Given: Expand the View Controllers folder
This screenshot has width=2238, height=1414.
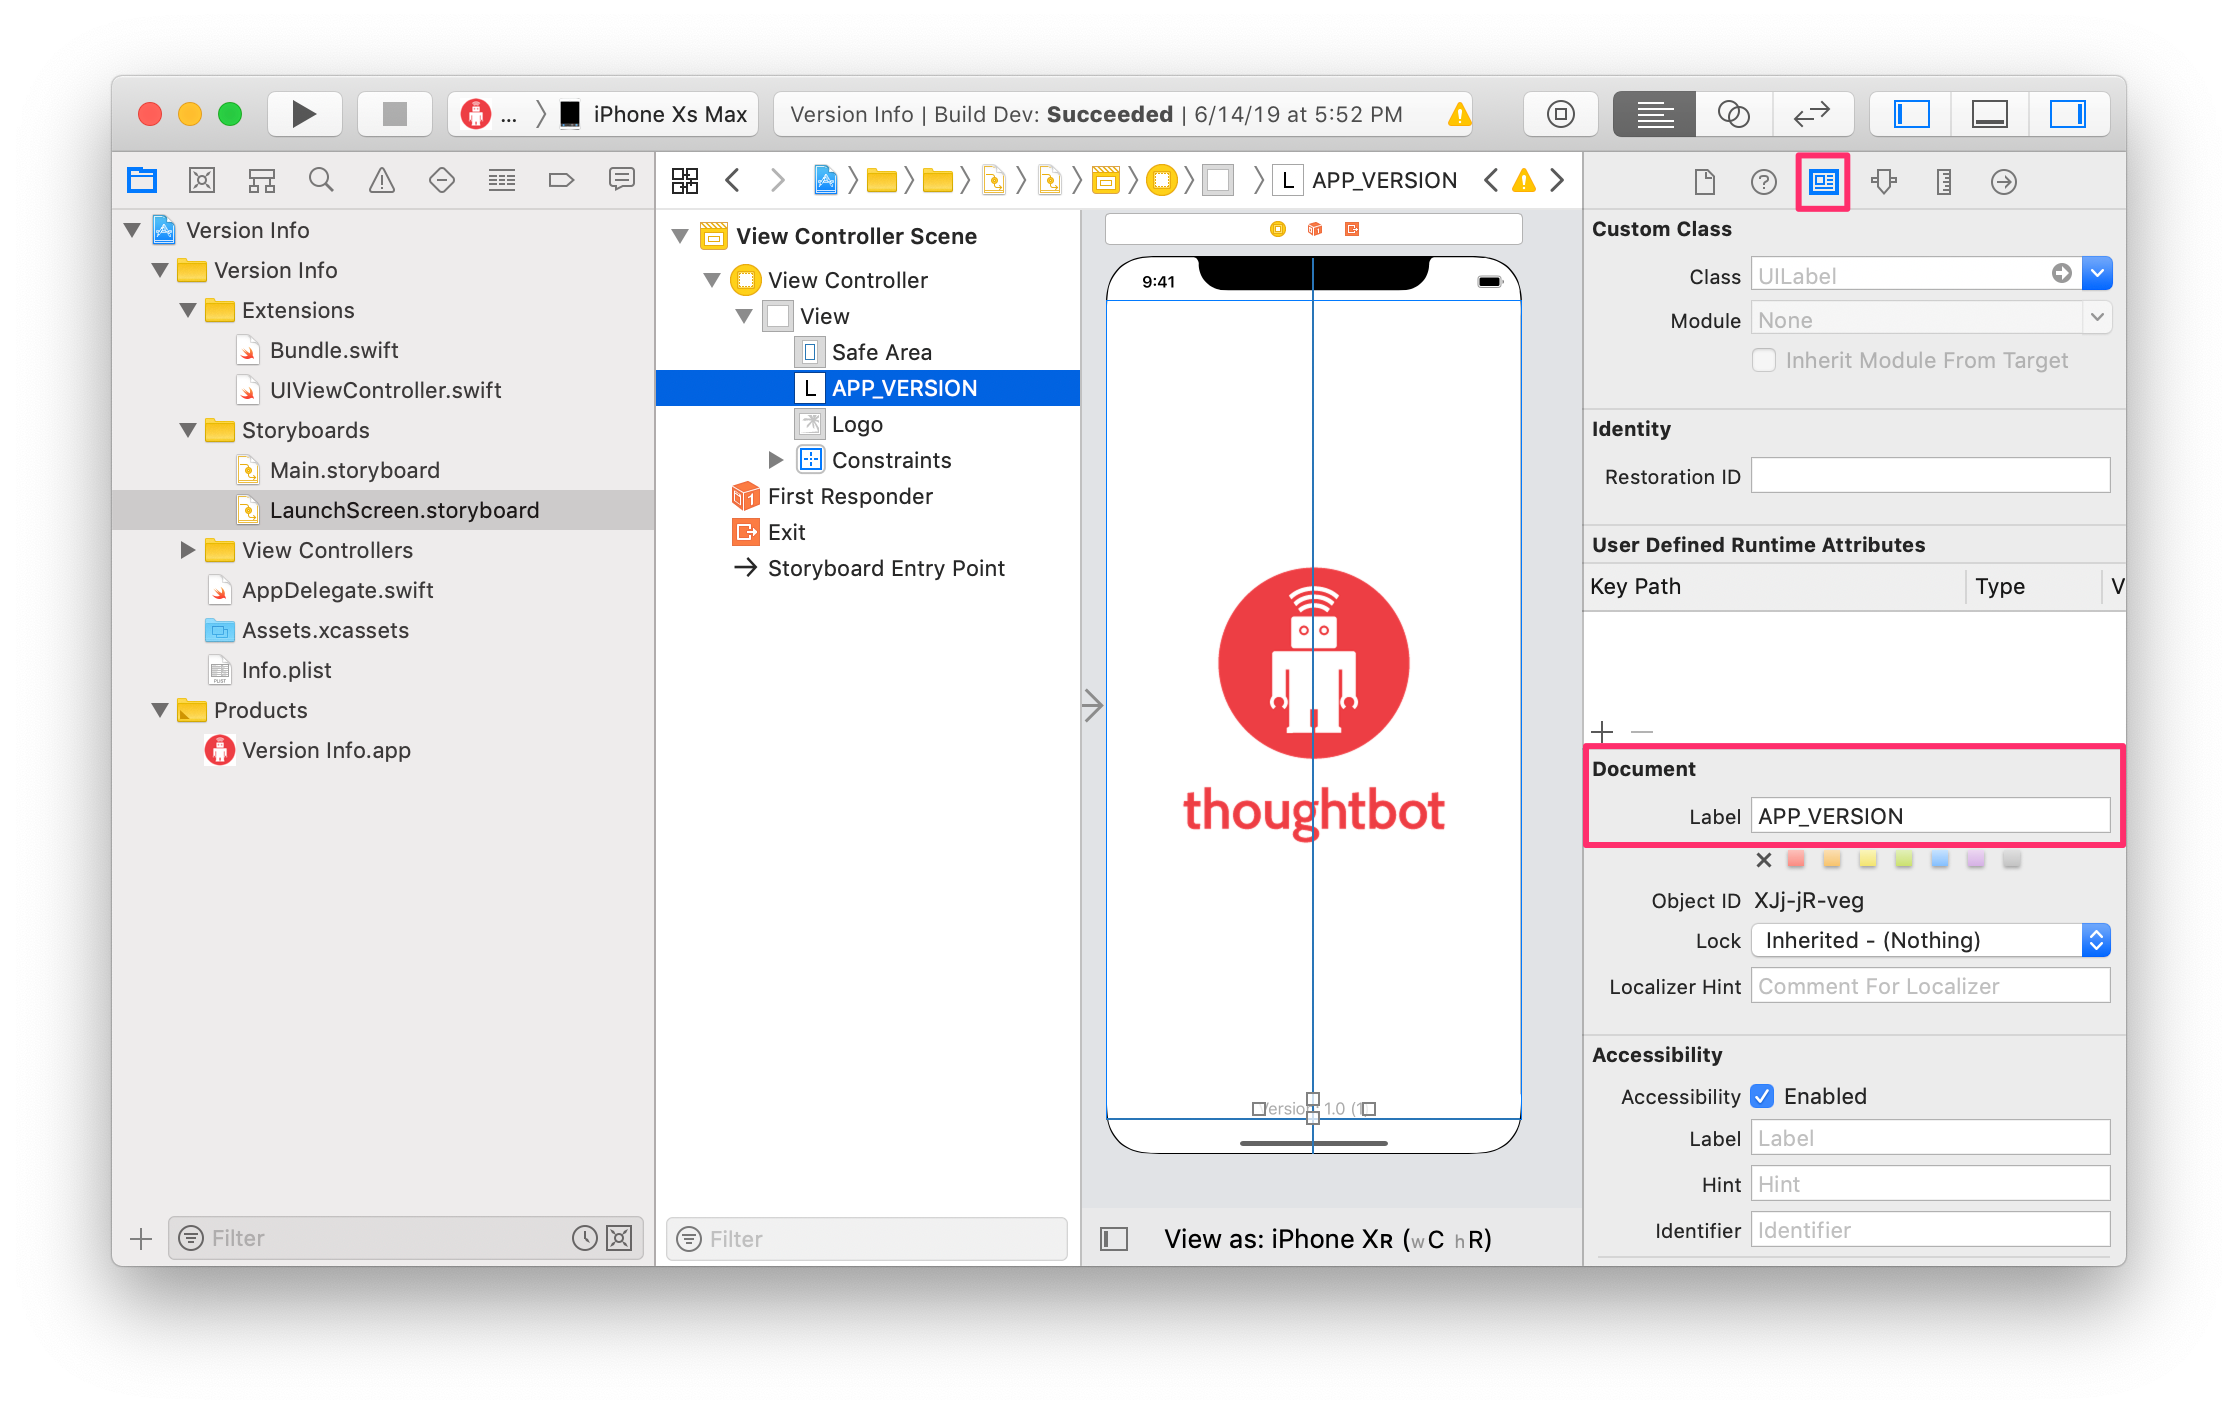Looking at the screenshot, I should point(188,550).
